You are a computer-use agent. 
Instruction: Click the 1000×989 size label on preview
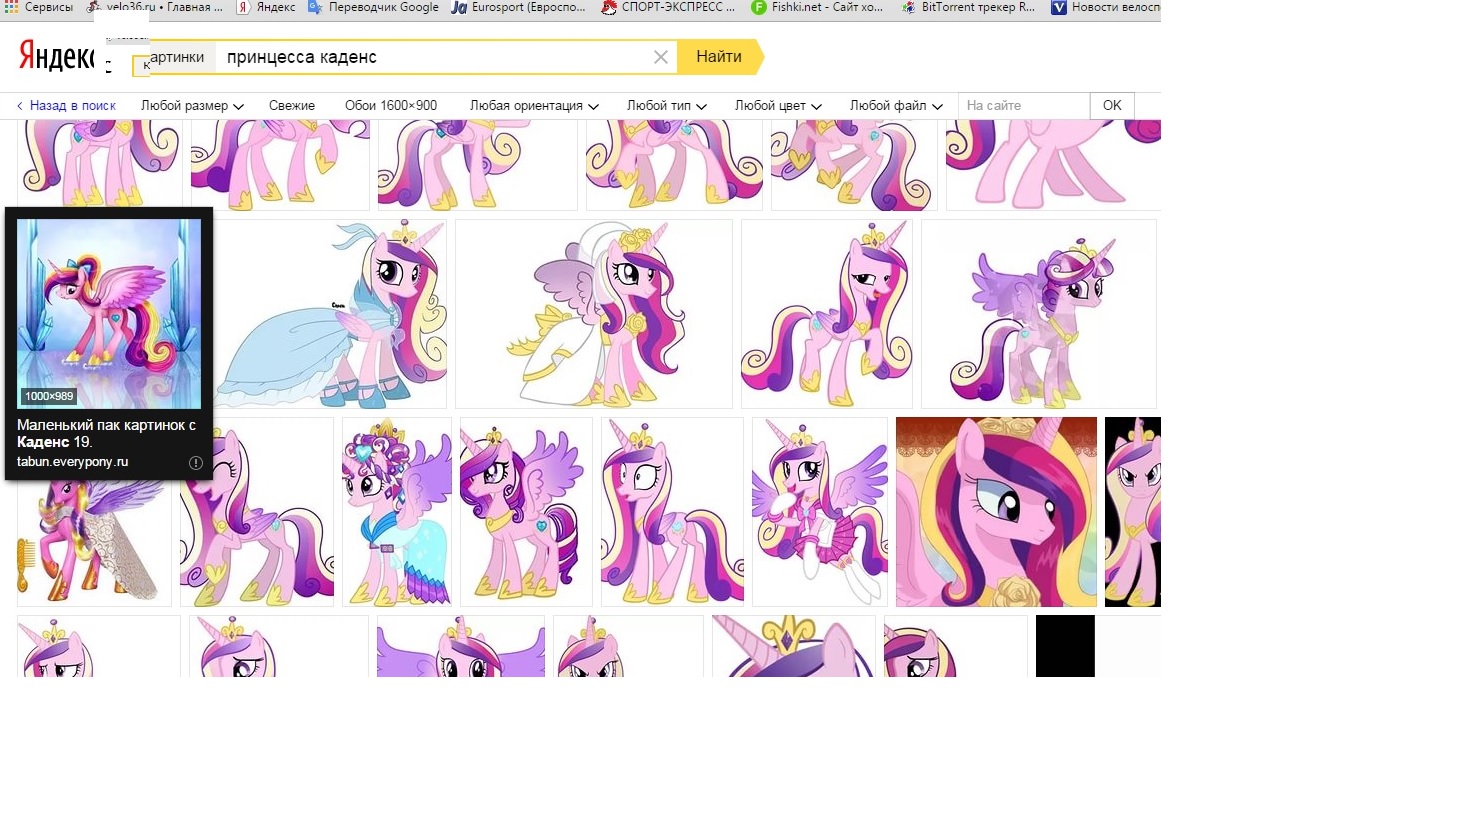(x=49, y=396)
